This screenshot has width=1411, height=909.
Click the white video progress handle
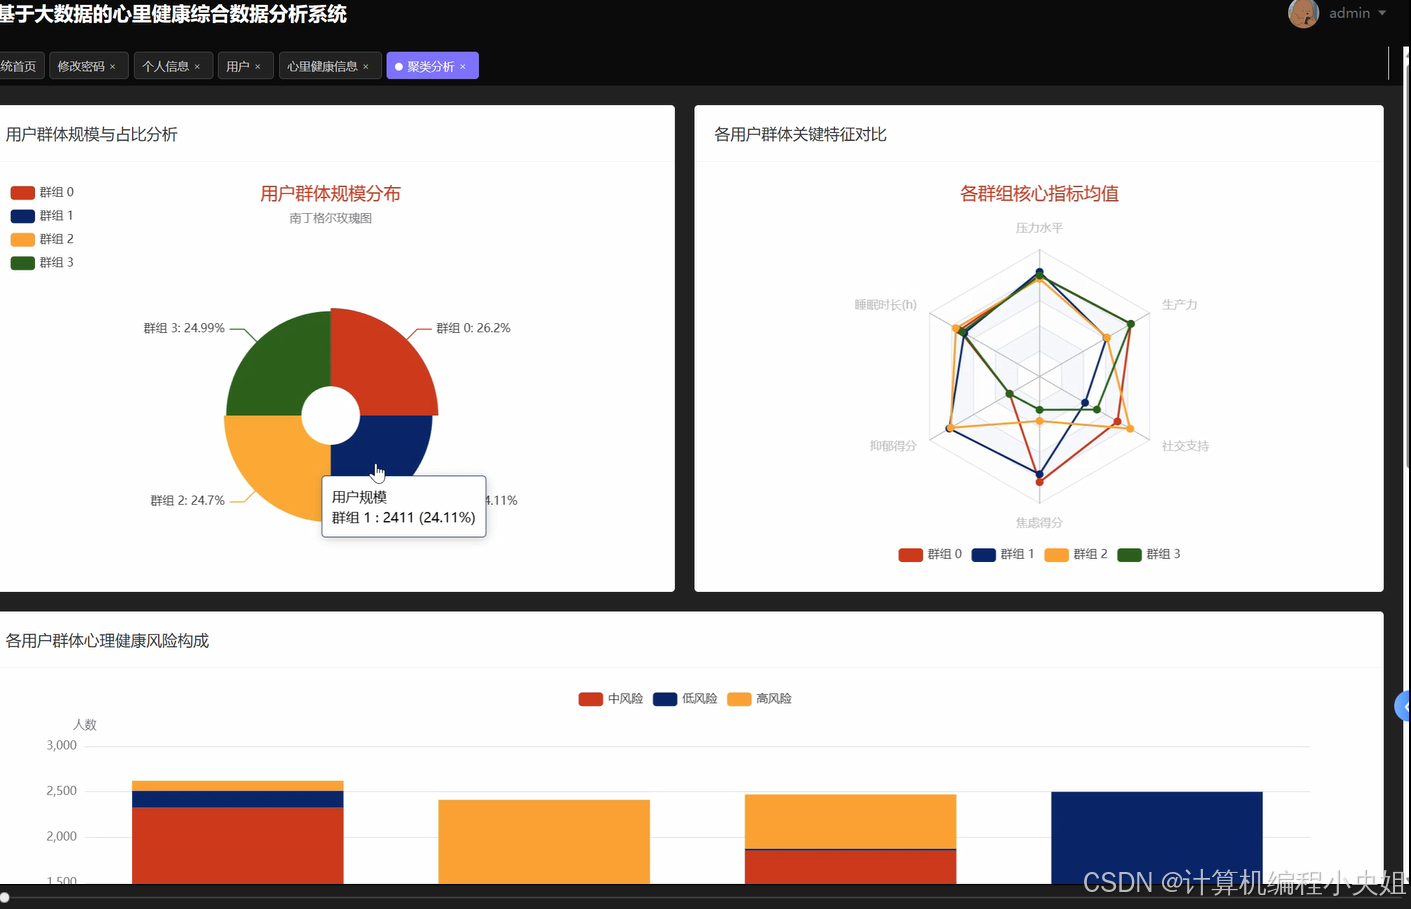tap(5, 898)
